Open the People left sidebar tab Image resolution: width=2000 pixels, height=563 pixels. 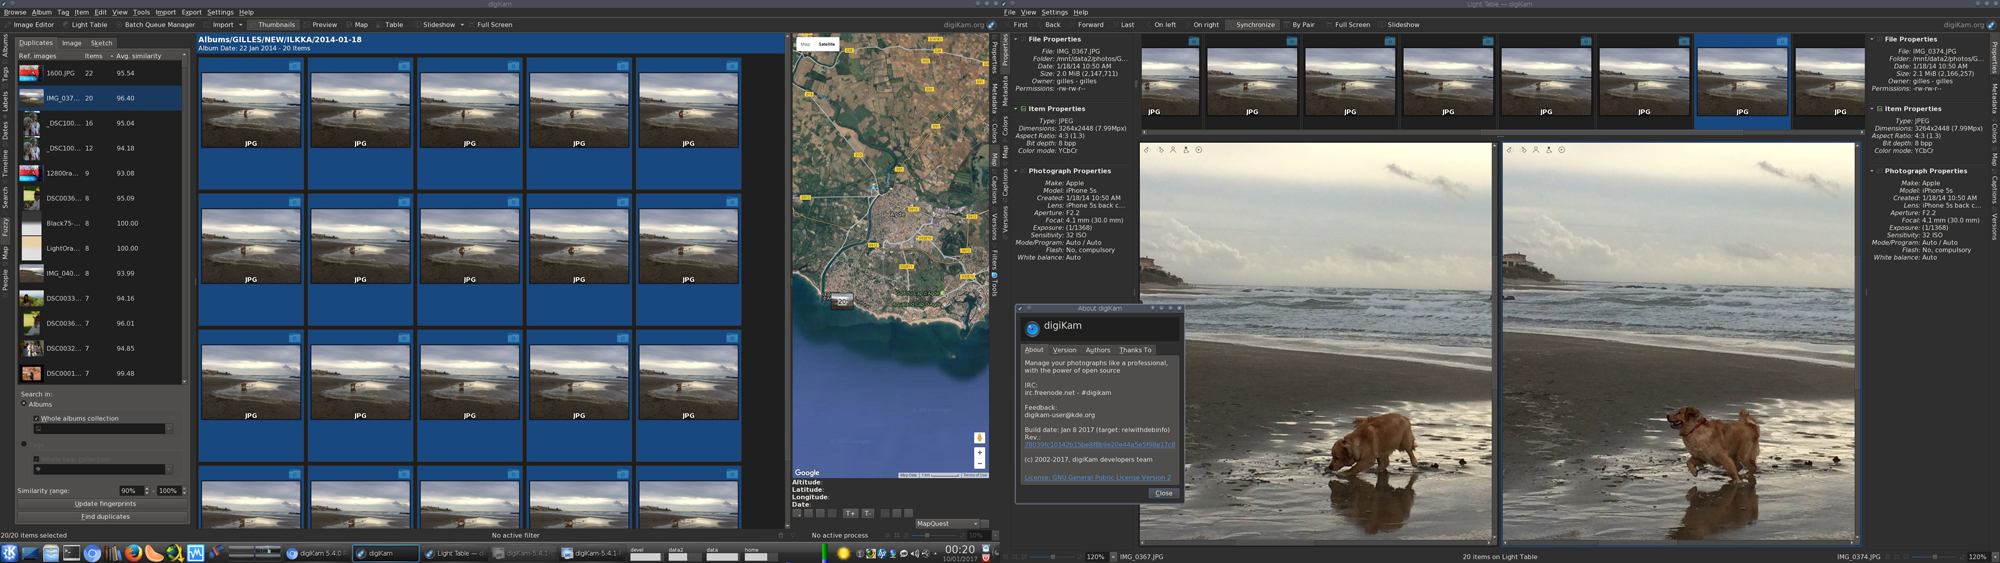tap(5, 279)
